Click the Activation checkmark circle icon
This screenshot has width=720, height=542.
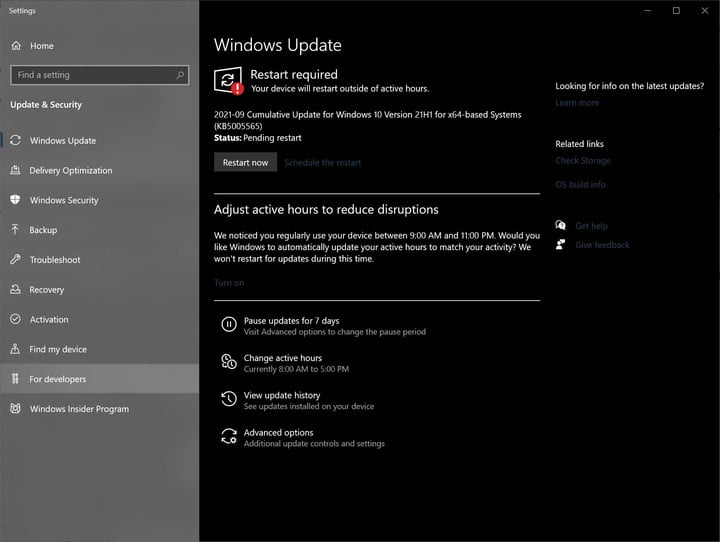pos(15,319)
